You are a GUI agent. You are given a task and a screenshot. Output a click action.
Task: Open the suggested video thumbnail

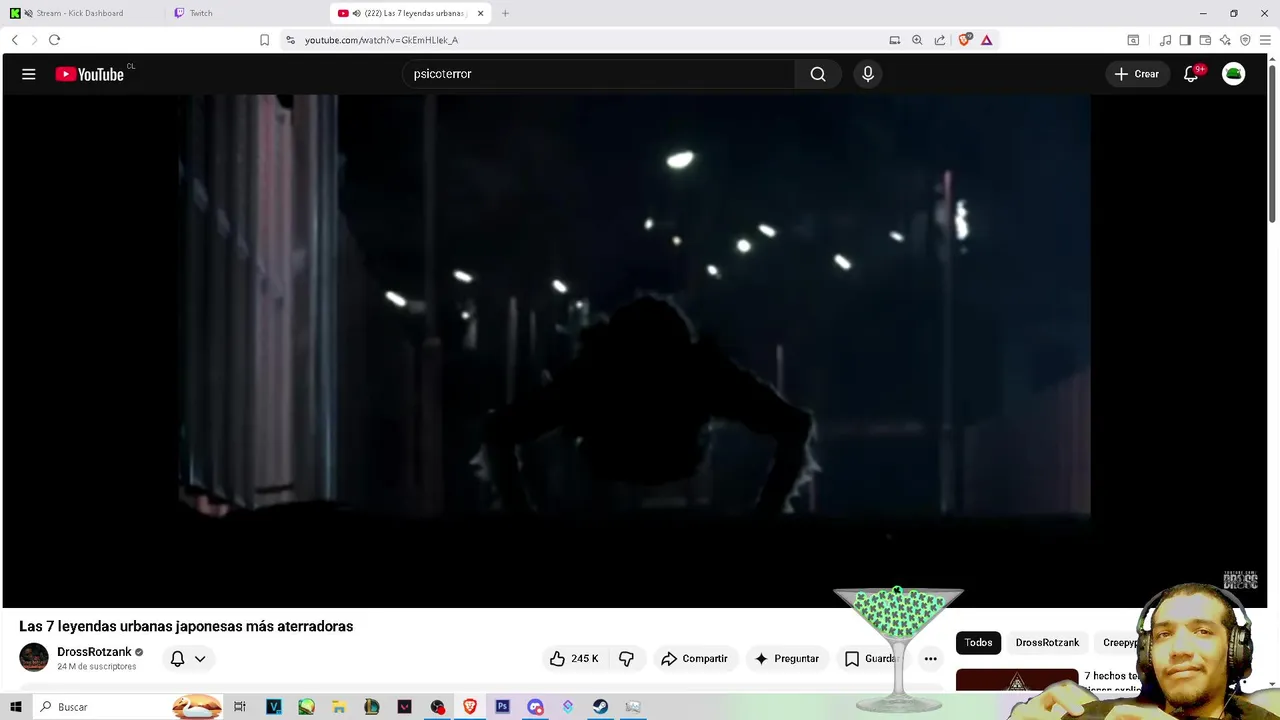coord(1017,680)
